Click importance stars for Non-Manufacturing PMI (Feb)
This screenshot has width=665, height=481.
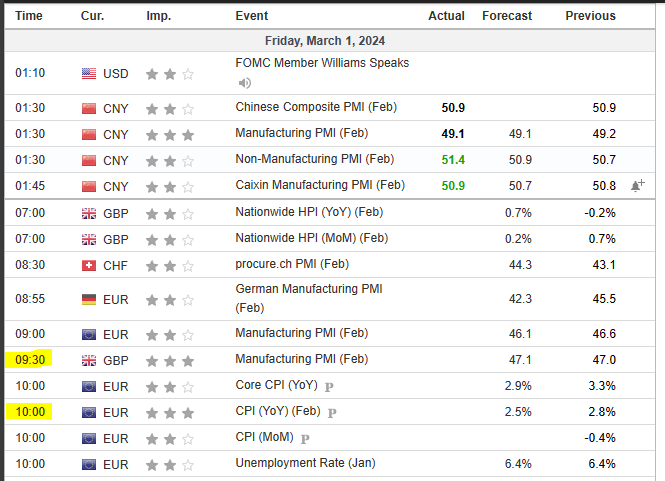point(169,159)
